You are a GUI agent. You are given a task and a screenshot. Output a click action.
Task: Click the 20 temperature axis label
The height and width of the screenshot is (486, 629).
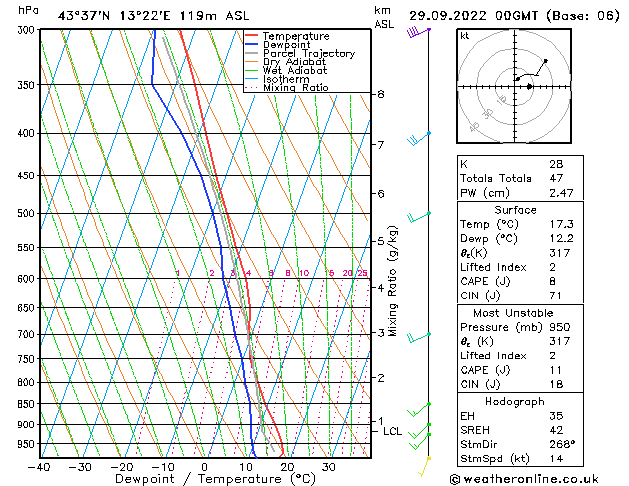coord(287,467)
